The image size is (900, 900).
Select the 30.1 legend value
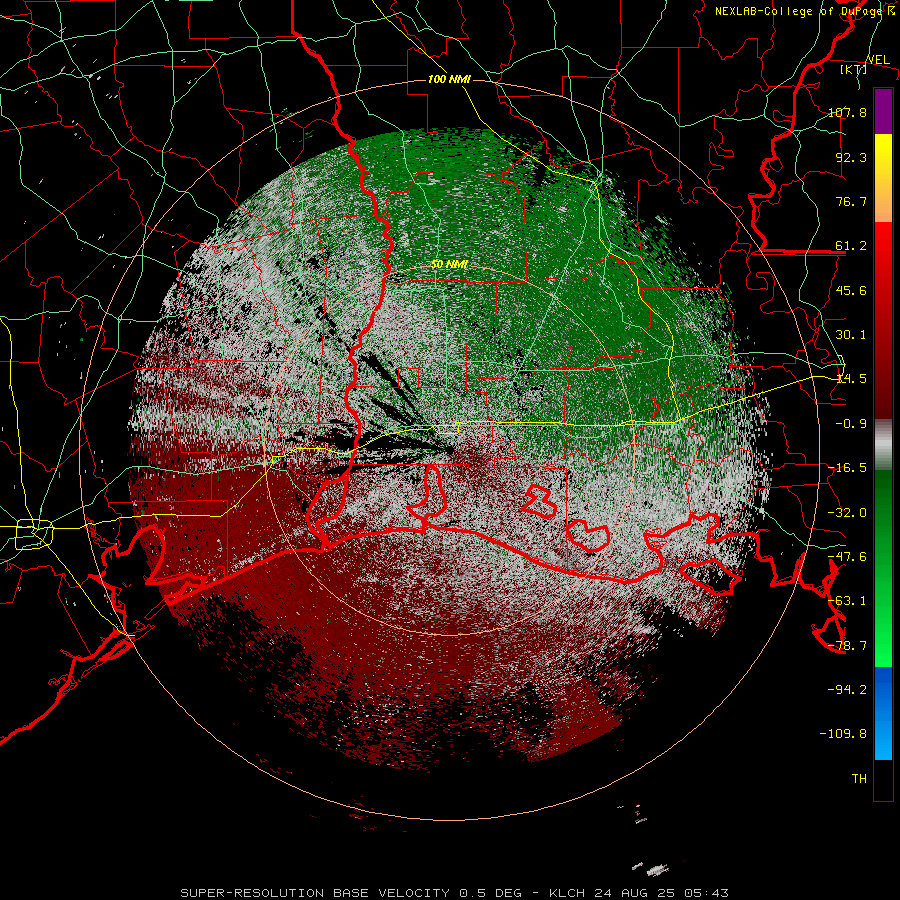[851, 335]
